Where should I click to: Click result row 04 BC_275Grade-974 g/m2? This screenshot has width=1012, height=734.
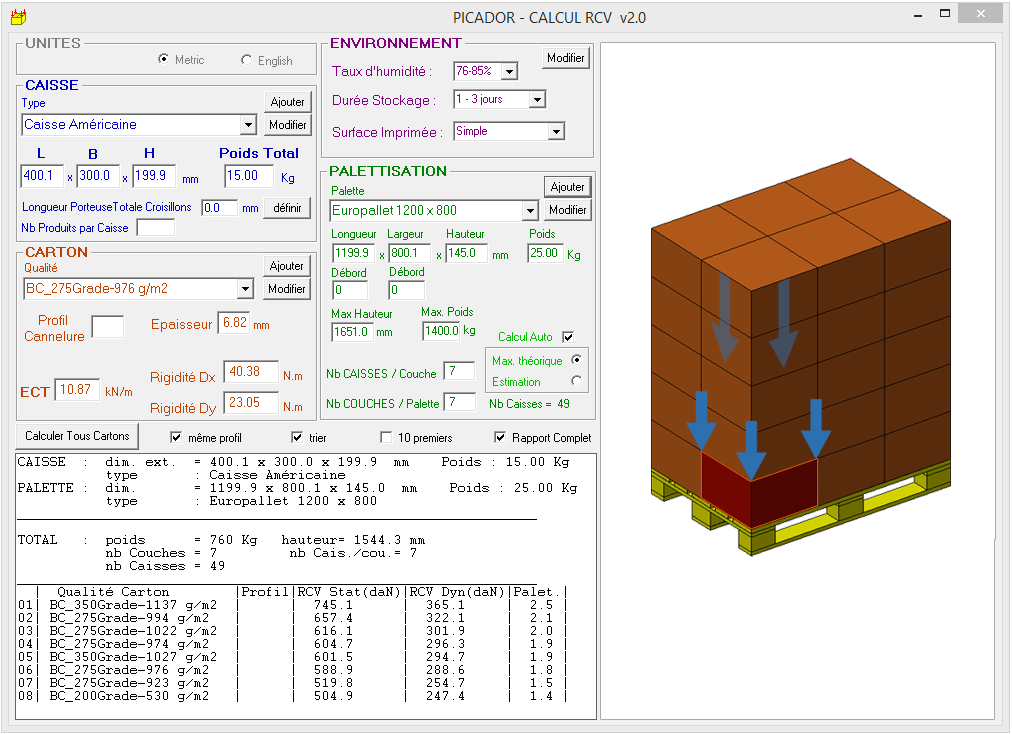click(292, 644)
